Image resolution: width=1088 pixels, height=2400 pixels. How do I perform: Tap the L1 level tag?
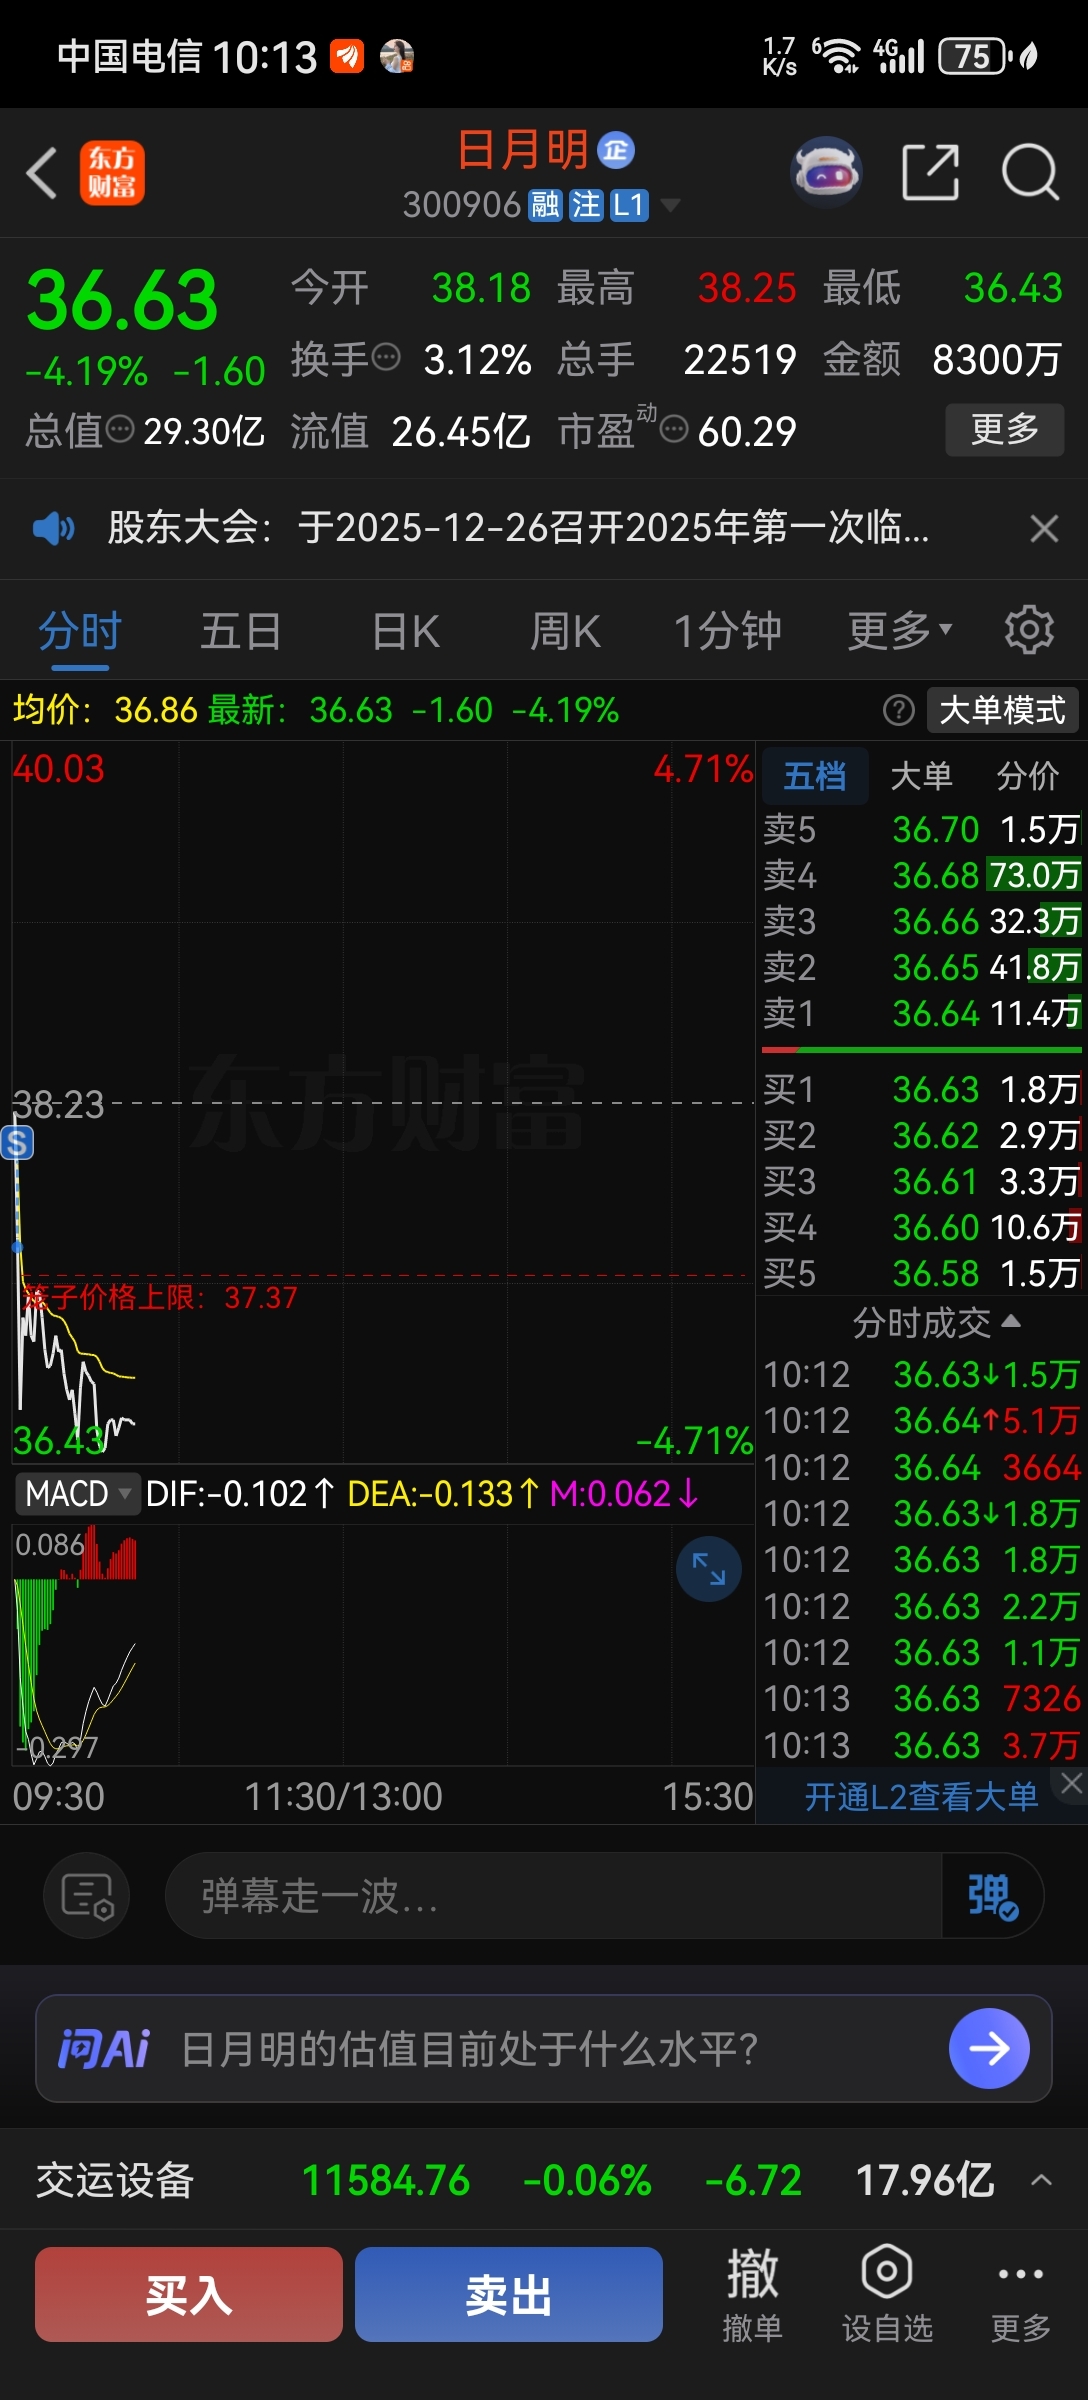coord(629,205)
